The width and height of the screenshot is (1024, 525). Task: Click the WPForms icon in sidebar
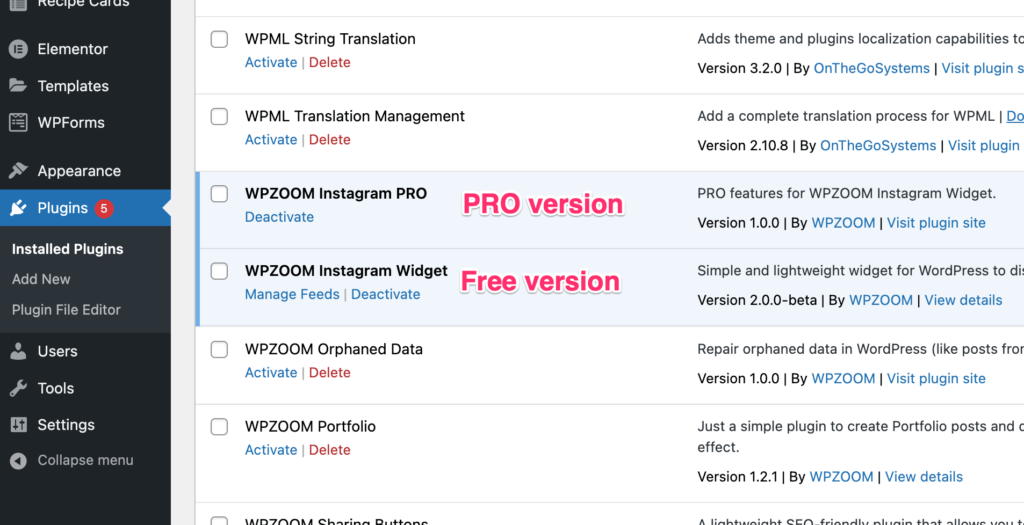tap(18, 122)
